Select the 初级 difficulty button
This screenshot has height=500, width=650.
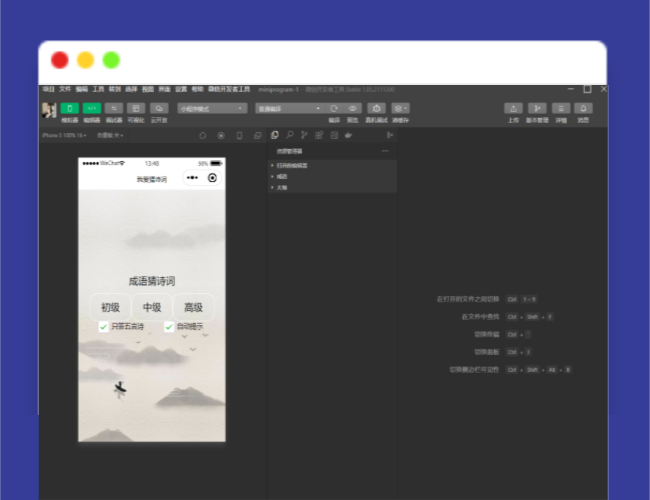click(x=110, y=307)
